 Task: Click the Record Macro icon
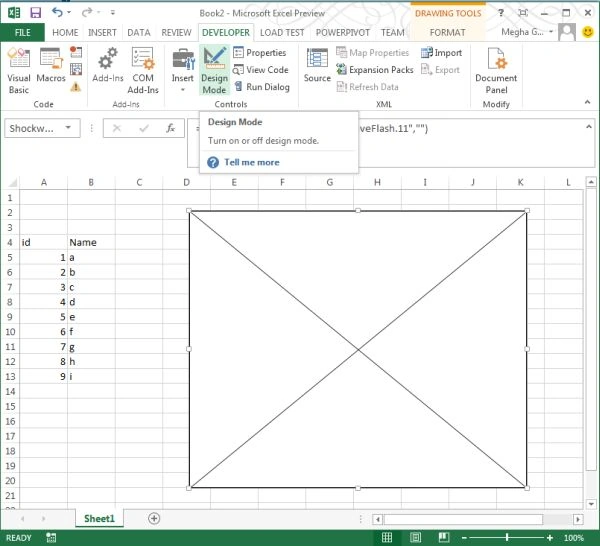pyautogui.click(x=76, y=52)
